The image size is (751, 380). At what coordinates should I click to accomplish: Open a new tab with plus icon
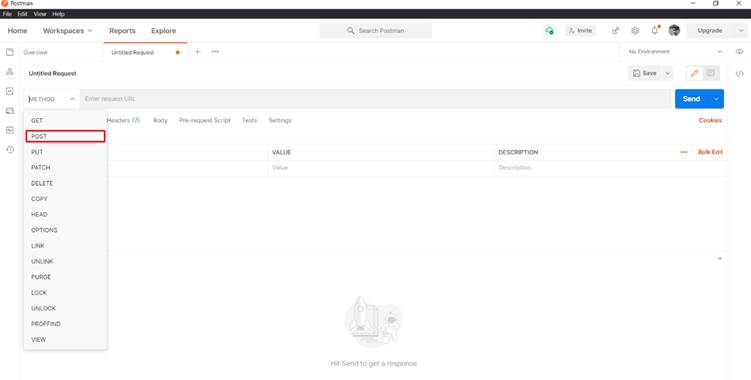point(197,52)
